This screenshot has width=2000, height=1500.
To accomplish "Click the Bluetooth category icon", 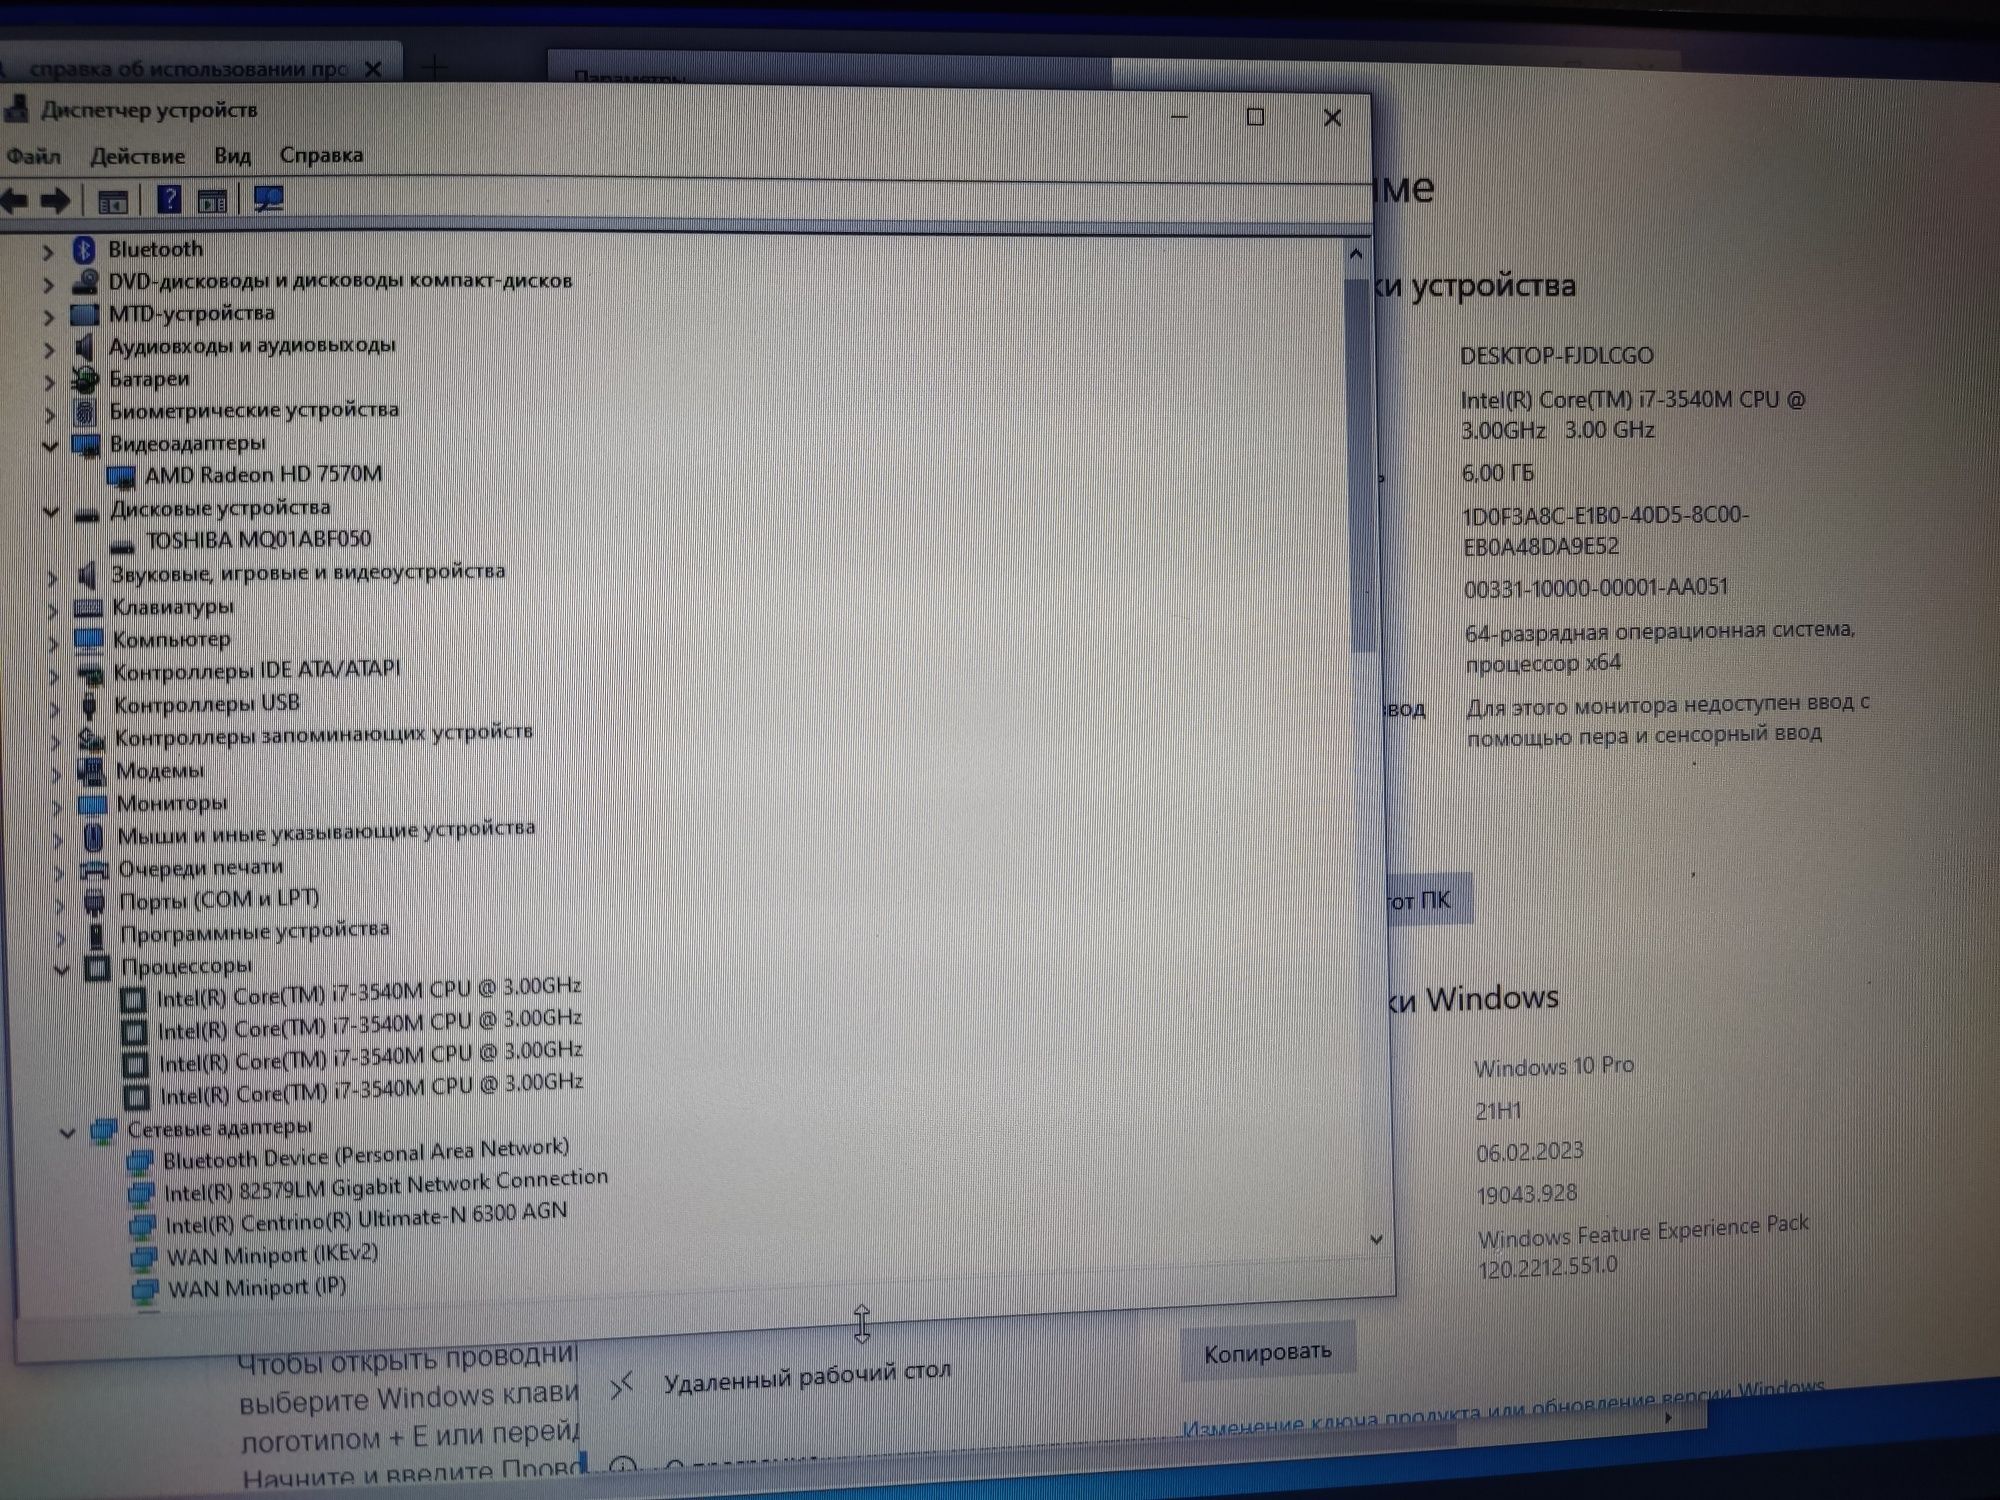I will [84, 249].
